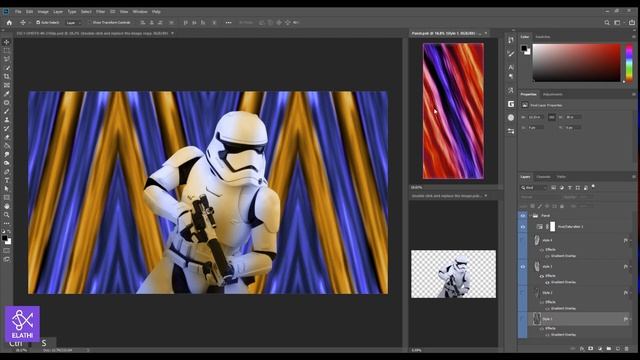Select the Eyedropper tool
This screenshot has height=360, width=640.
(x=7, y=94)
